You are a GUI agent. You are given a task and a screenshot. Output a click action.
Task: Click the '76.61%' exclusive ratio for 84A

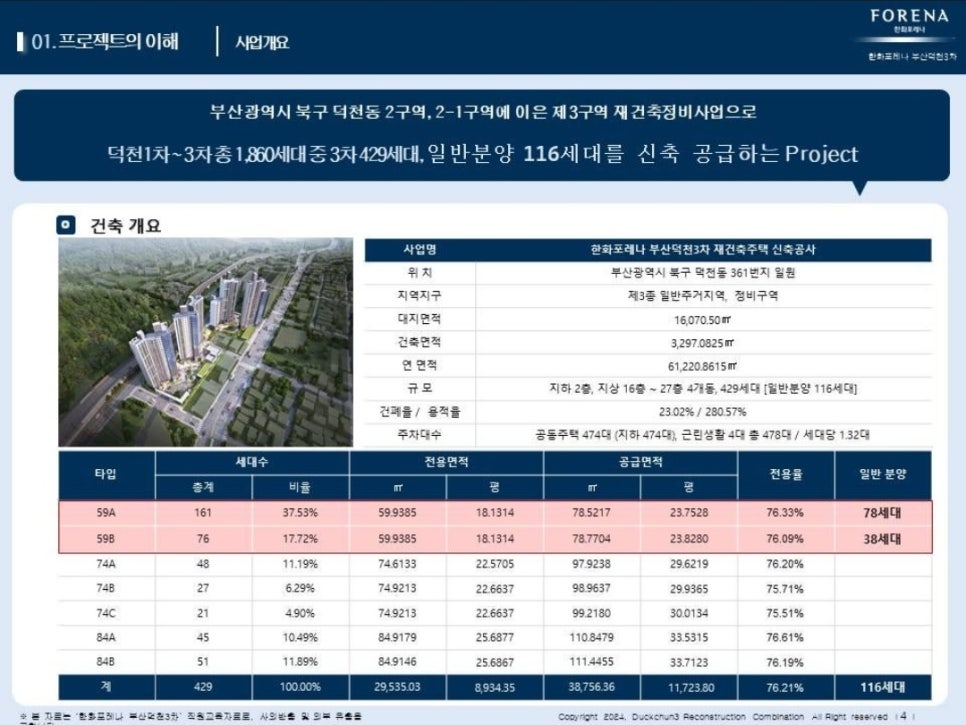[785, 638]
